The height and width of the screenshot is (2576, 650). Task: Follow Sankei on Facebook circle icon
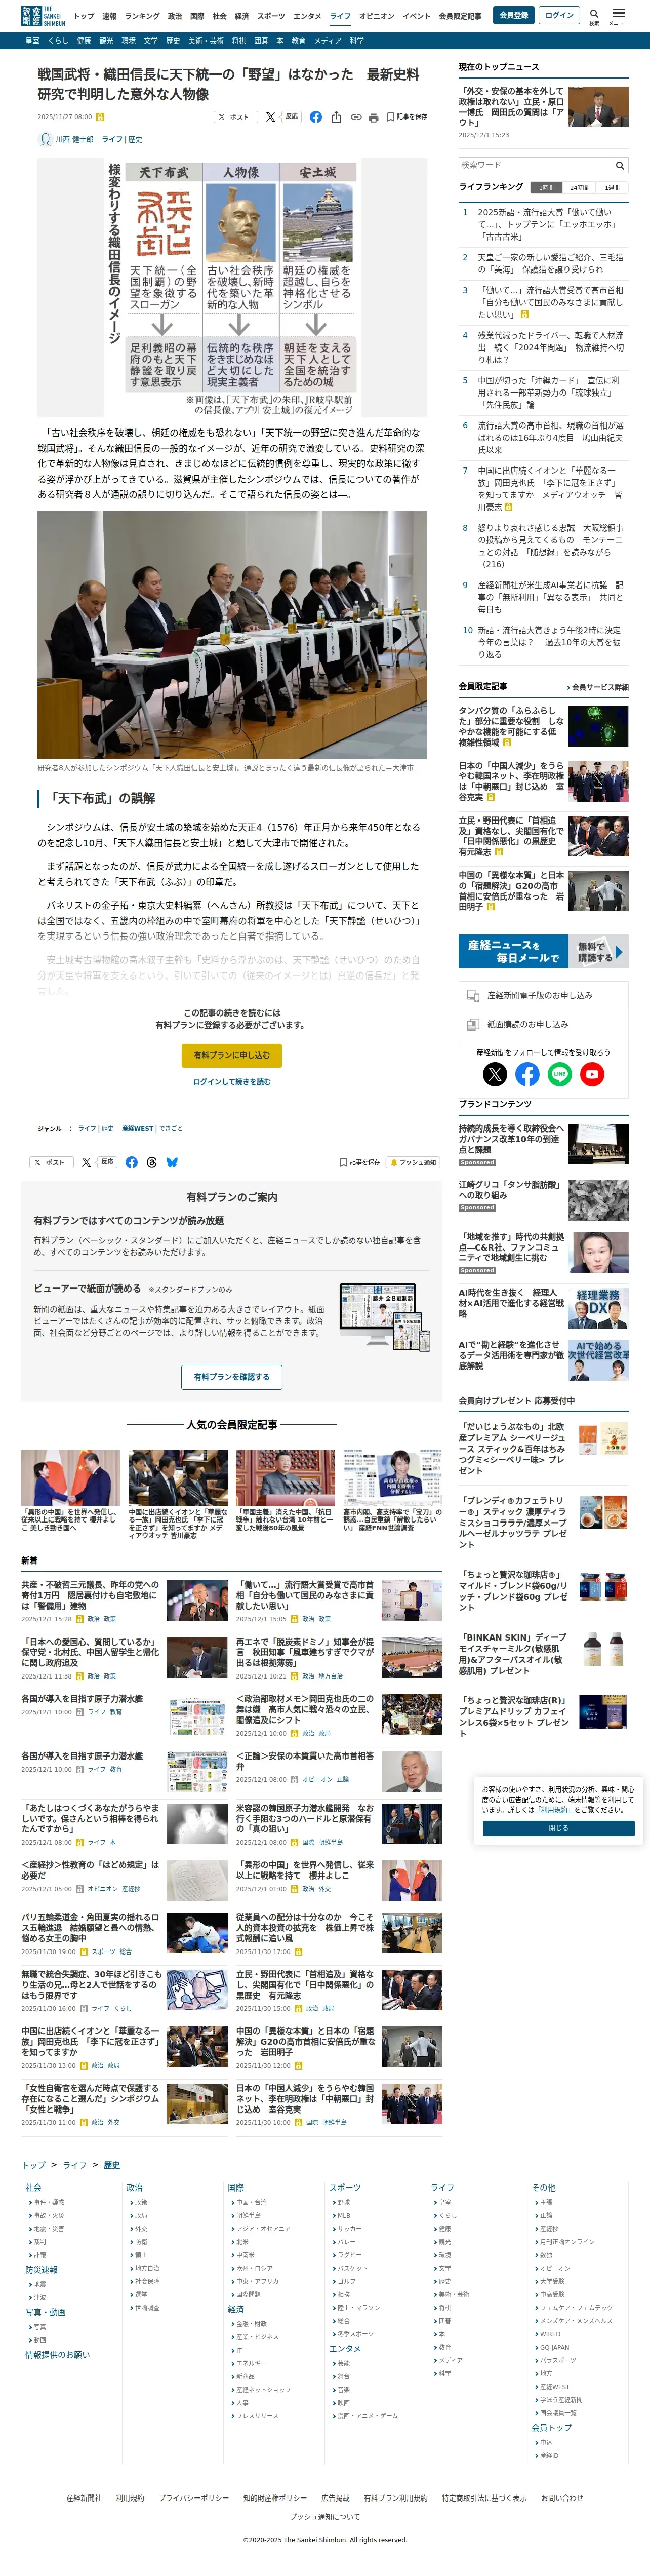(527, 1074)
